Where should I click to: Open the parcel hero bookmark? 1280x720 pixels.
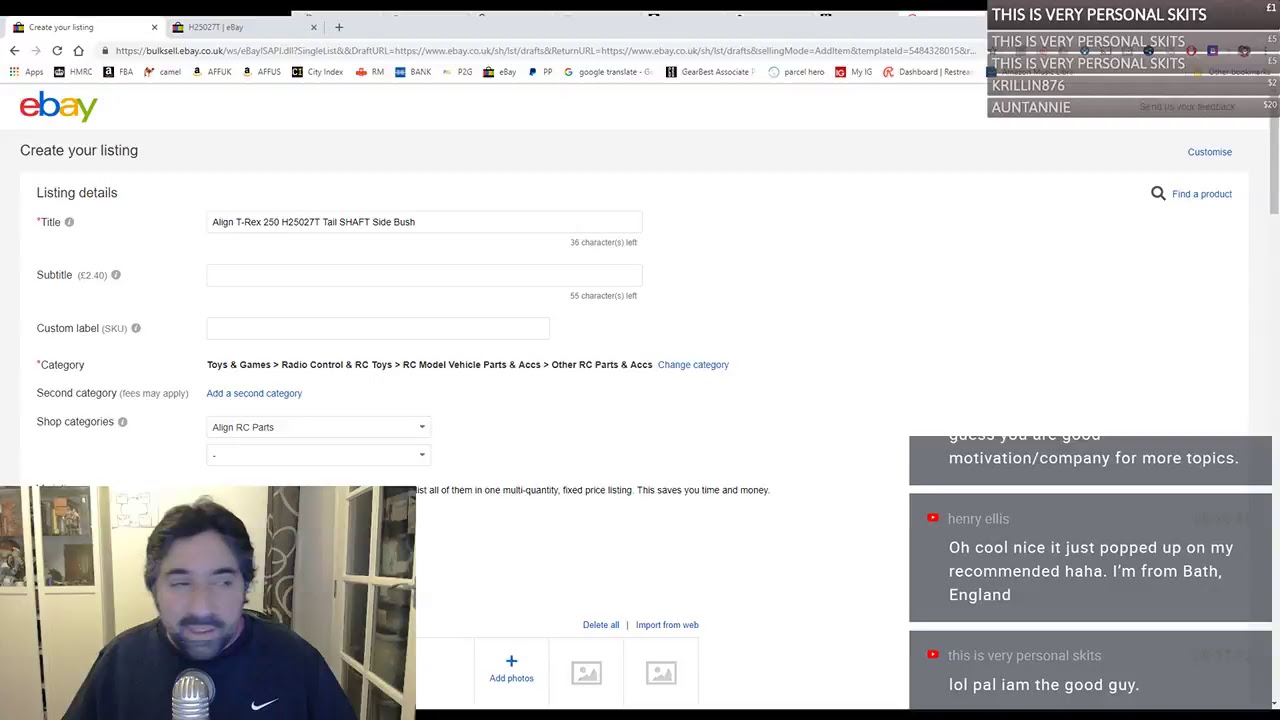click(x=796, y=72)
